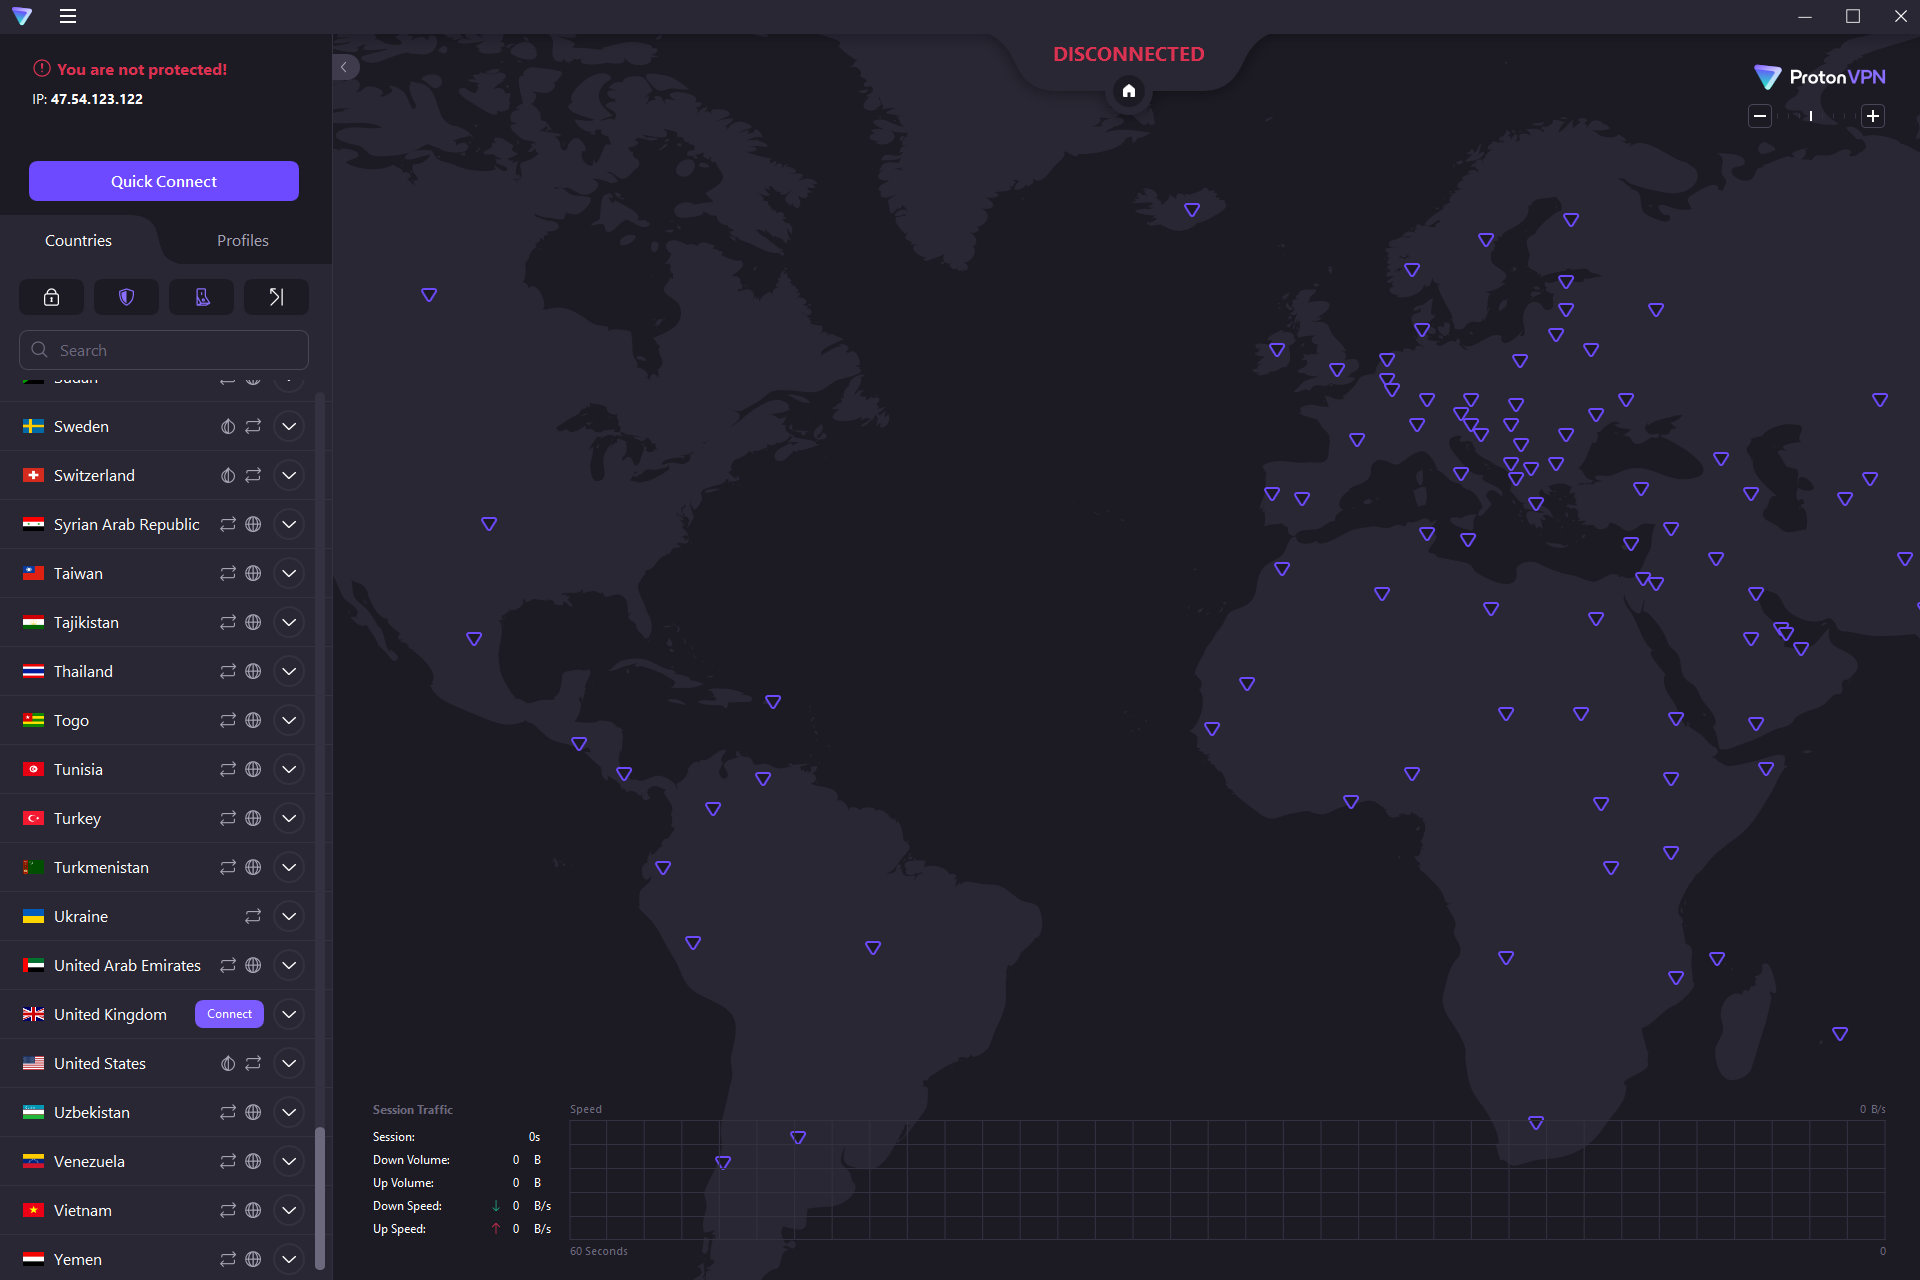Zoom in on map using plus button
The height and width of the screenshot is (1280, 1920).
[1873, 116]
